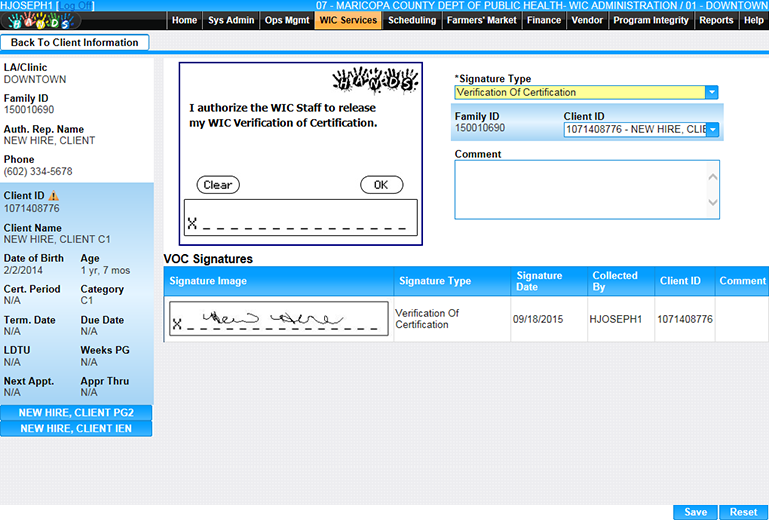The height and width of the screenshot is (520, 769).
Task: Expand the Client ID dropdown
Action: pyautogui.click(x=713, y=129)
